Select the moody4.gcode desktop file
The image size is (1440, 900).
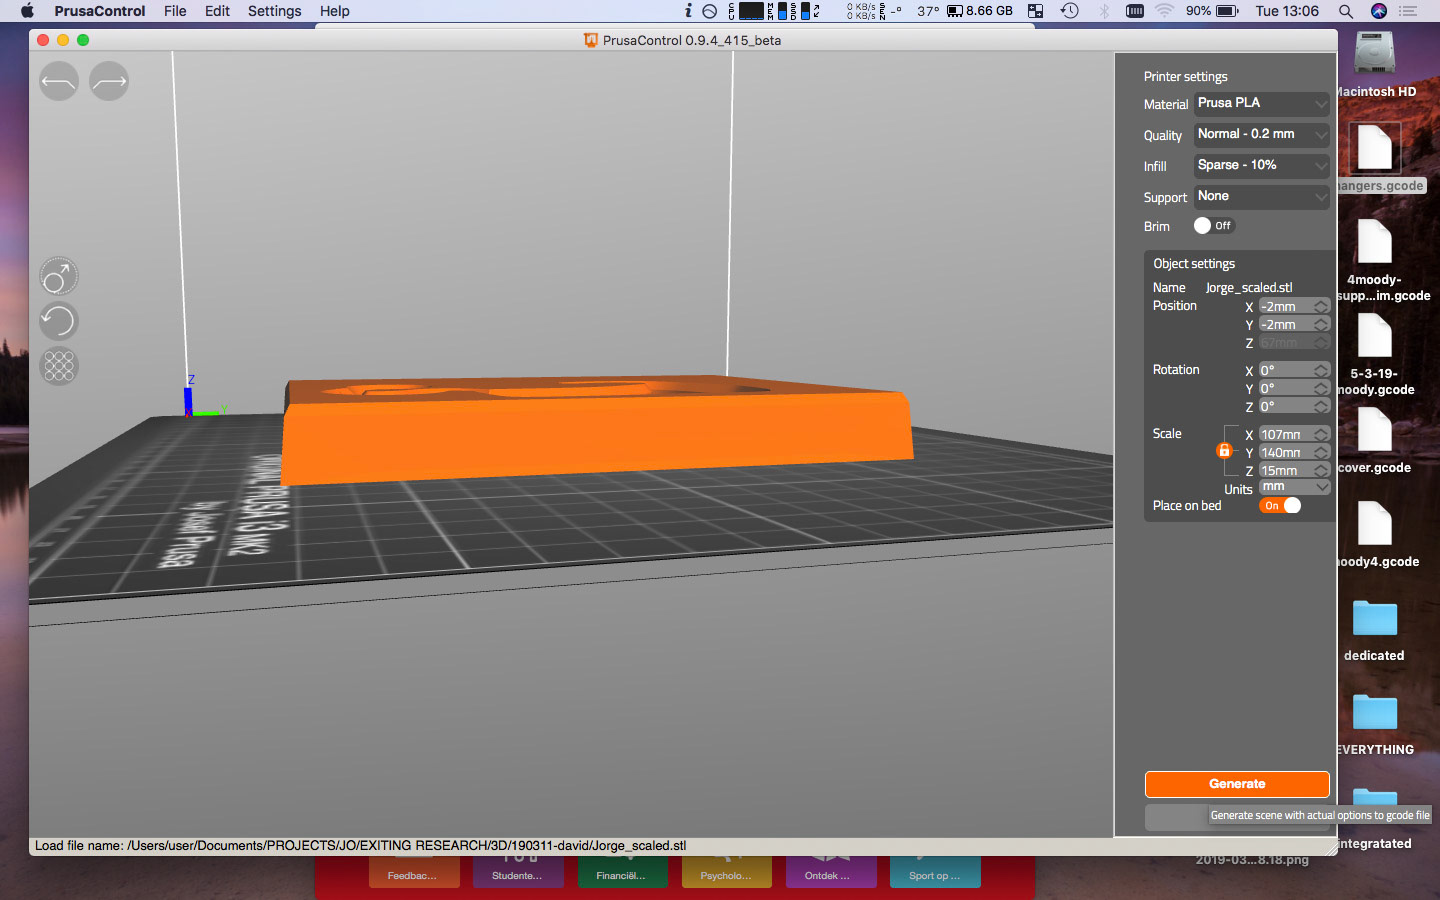[1375, 524]
